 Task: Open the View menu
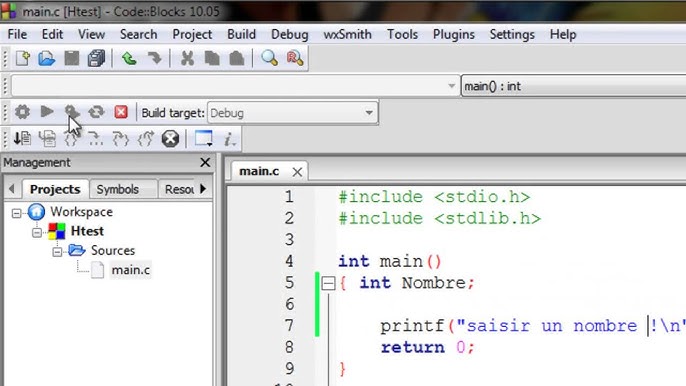[x=91, y=34]
